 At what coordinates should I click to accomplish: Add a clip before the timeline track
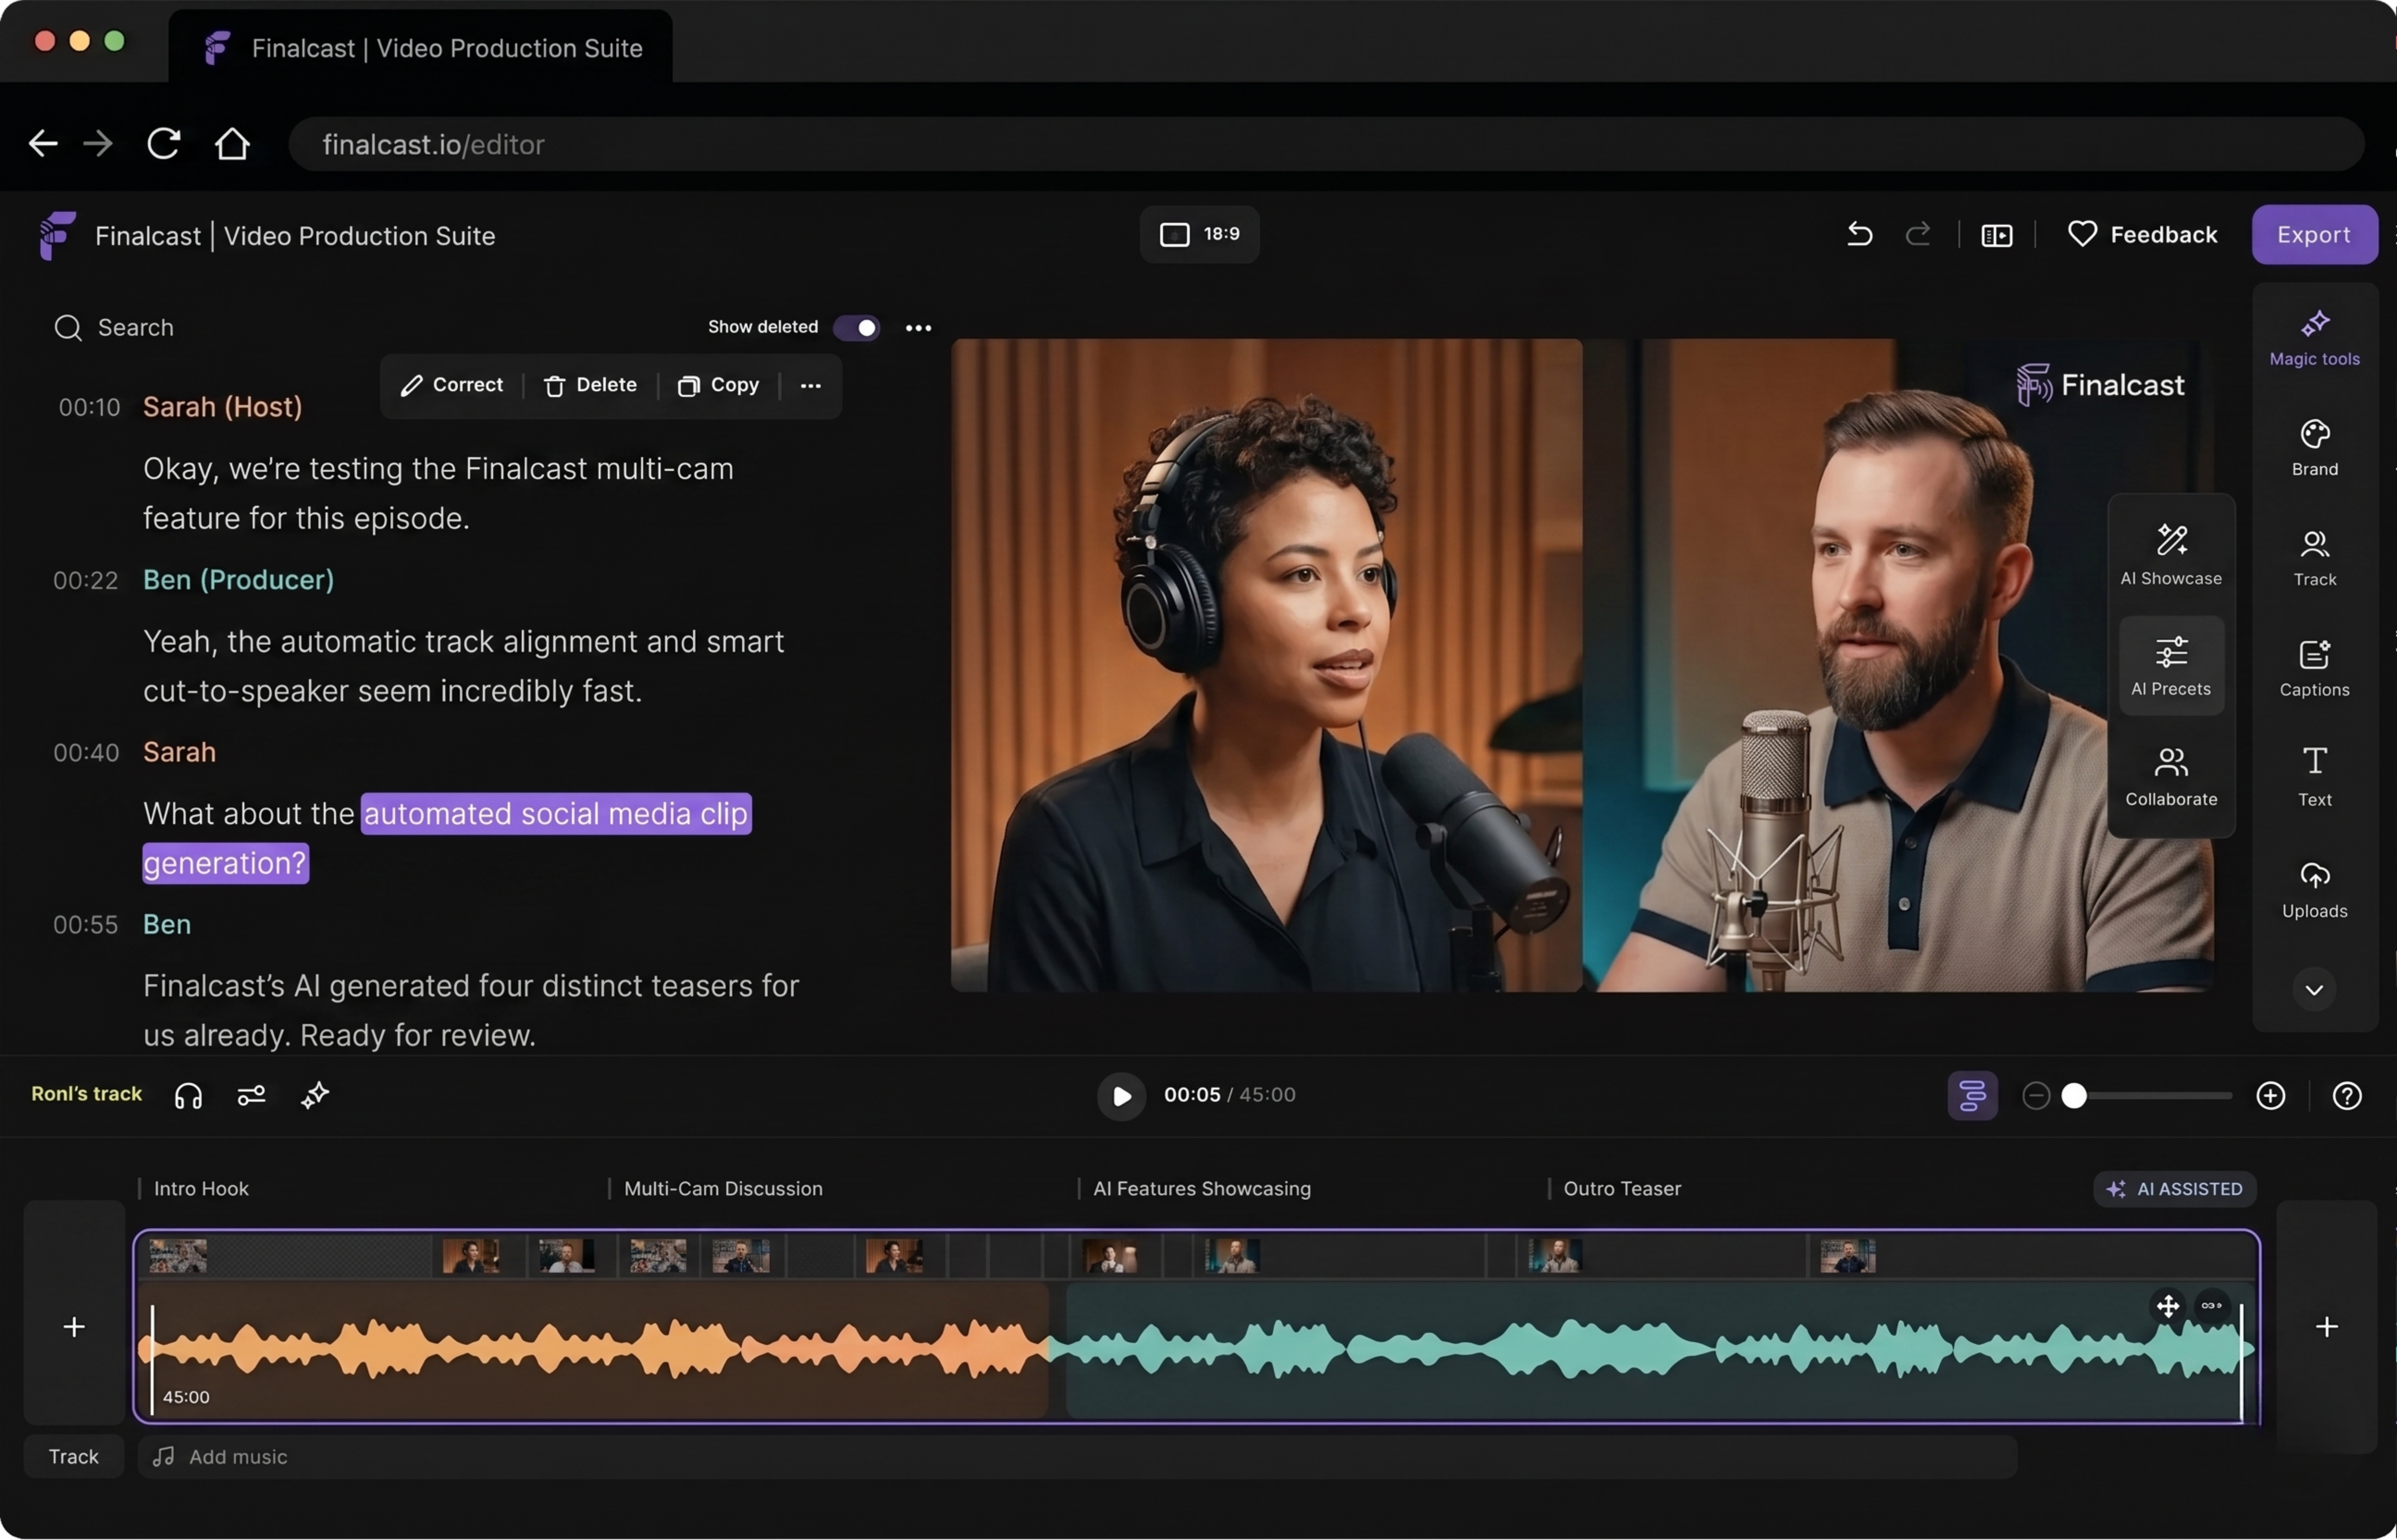[73, 1327]
